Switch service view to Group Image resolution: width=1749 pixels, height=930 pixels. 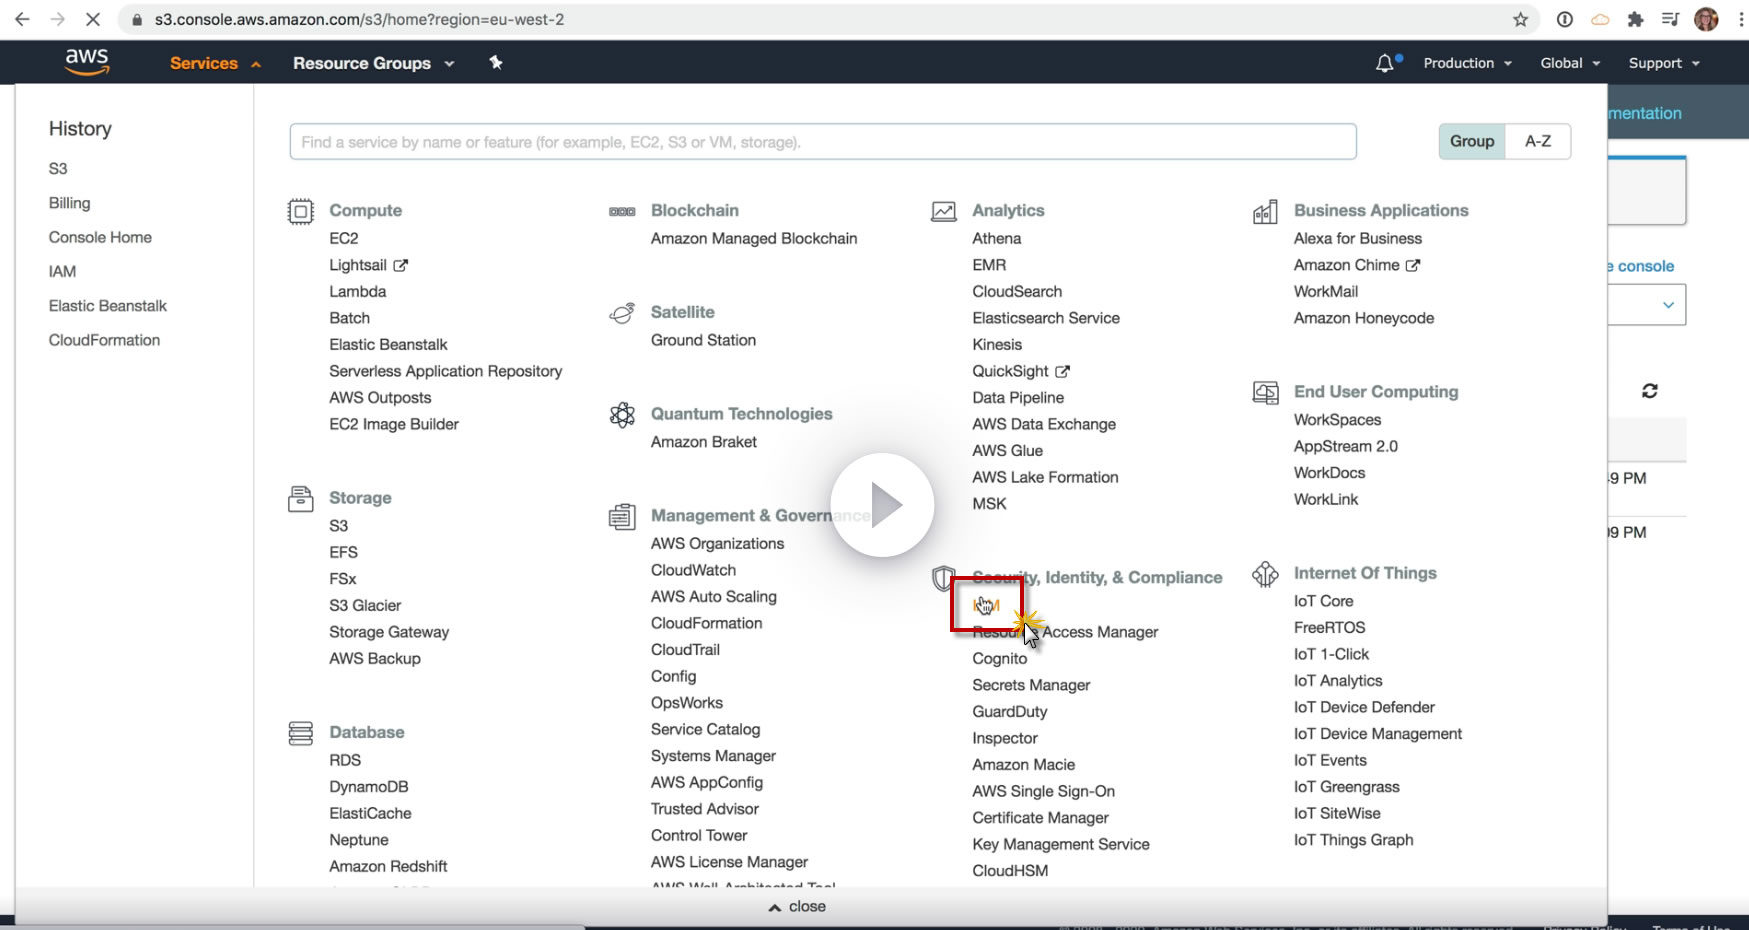pos(1472,141)
